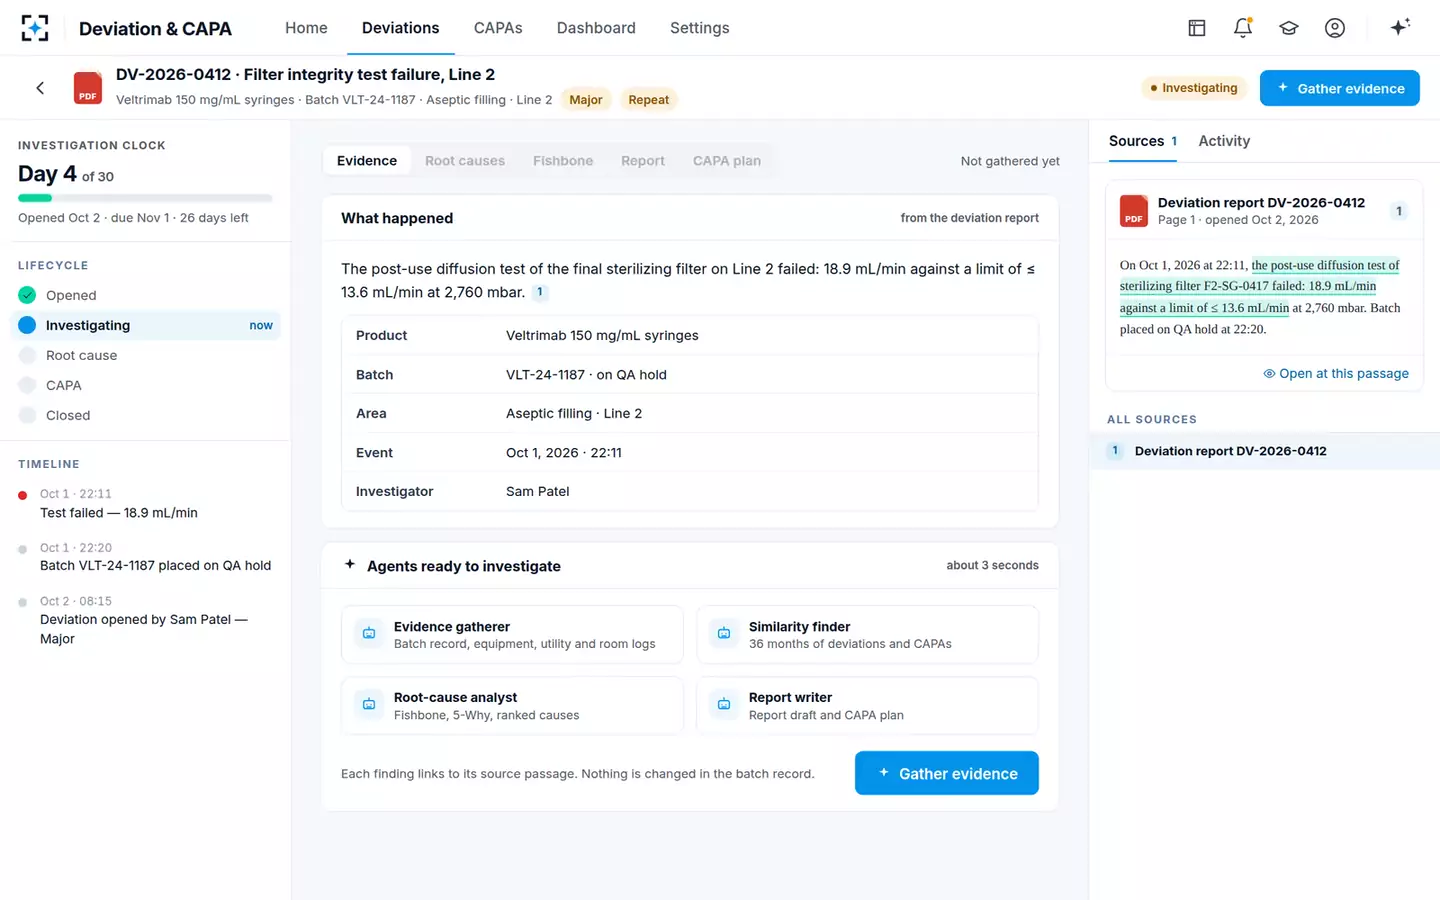Go back using the left chevron arrow
This screenshot has height=900, width=1440.
(x=40, y=88)
